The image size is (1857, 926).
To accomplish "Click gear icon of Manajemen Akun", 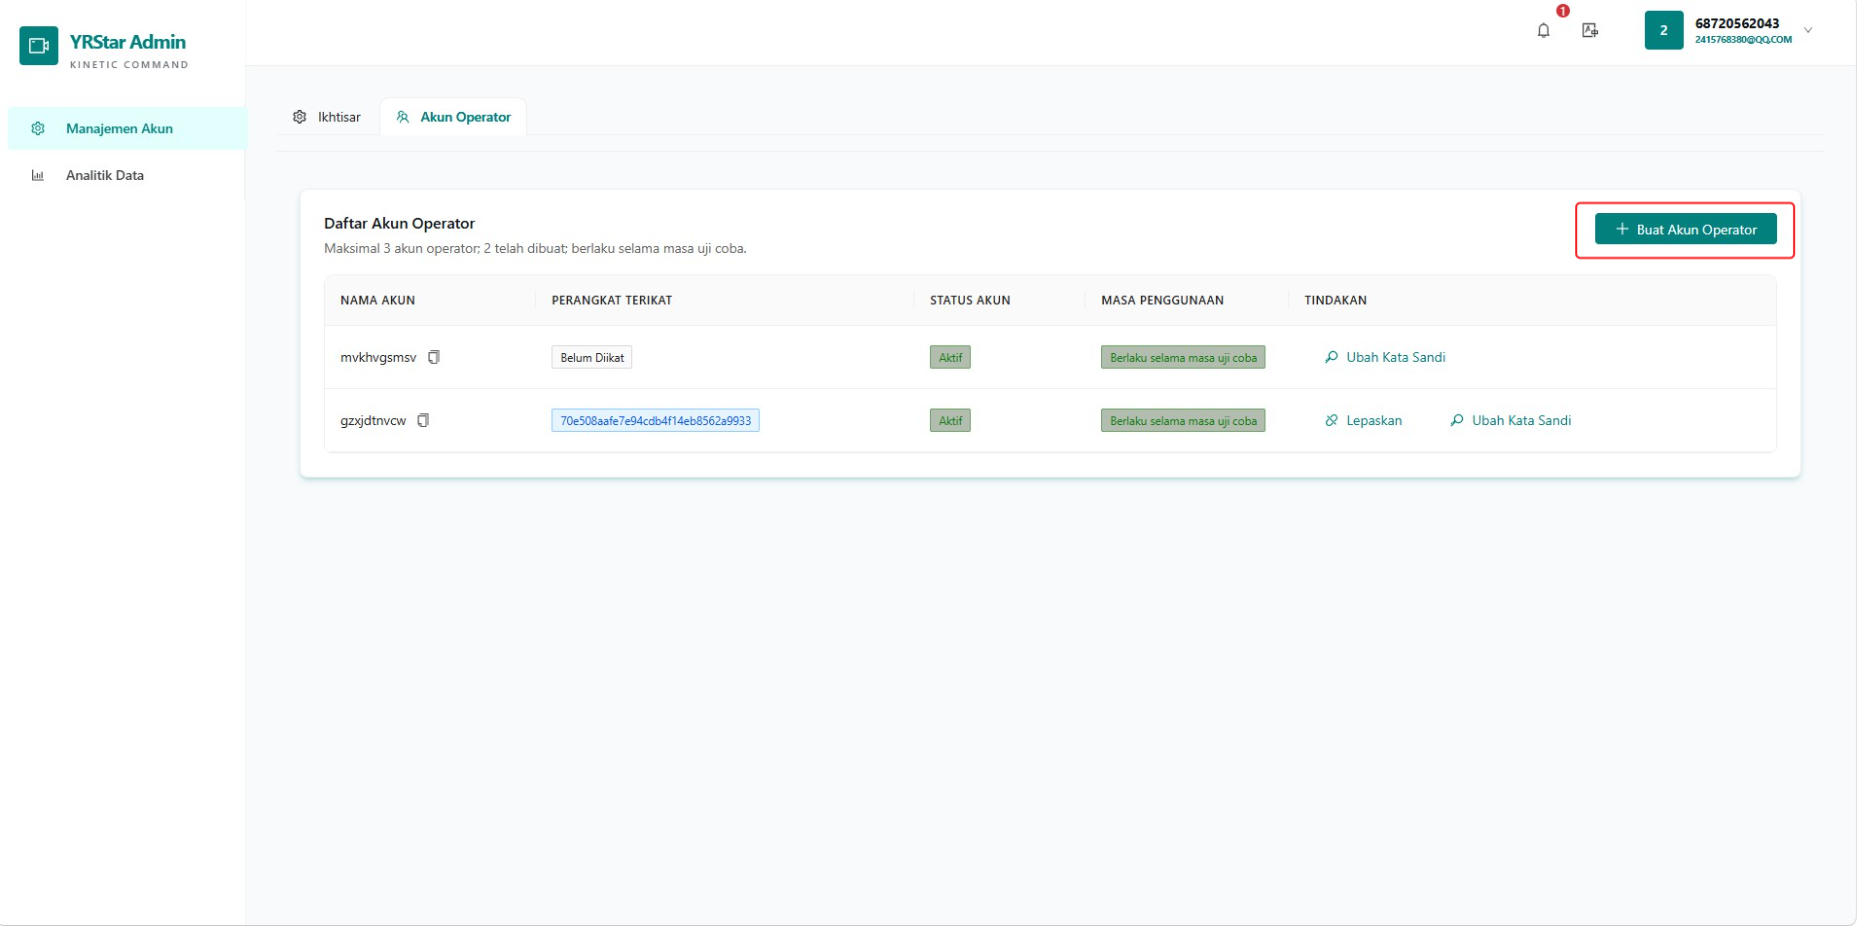I will click(x=38, y=128).
